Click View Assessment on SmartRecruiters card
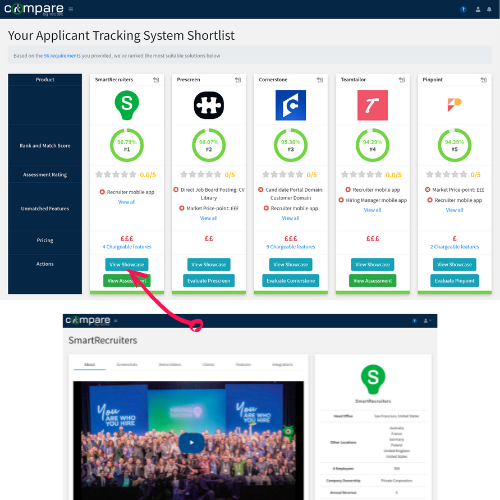This screenshot has width=500, height=500. pos(127,281)
